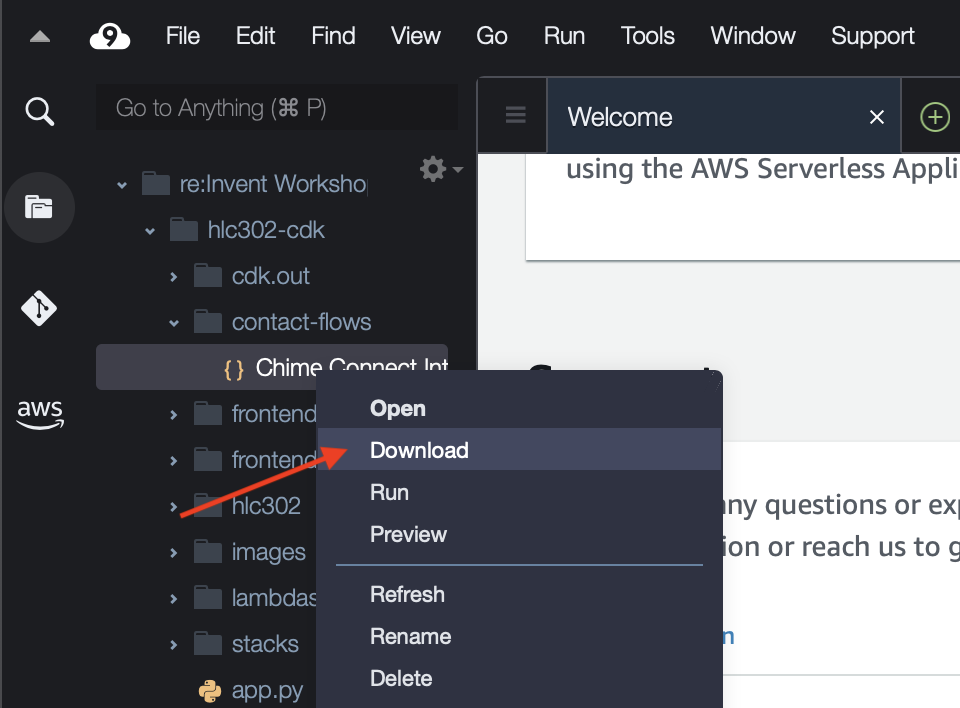Close the Welcome tab
The image size is (960, 708).
pos(877,117)
